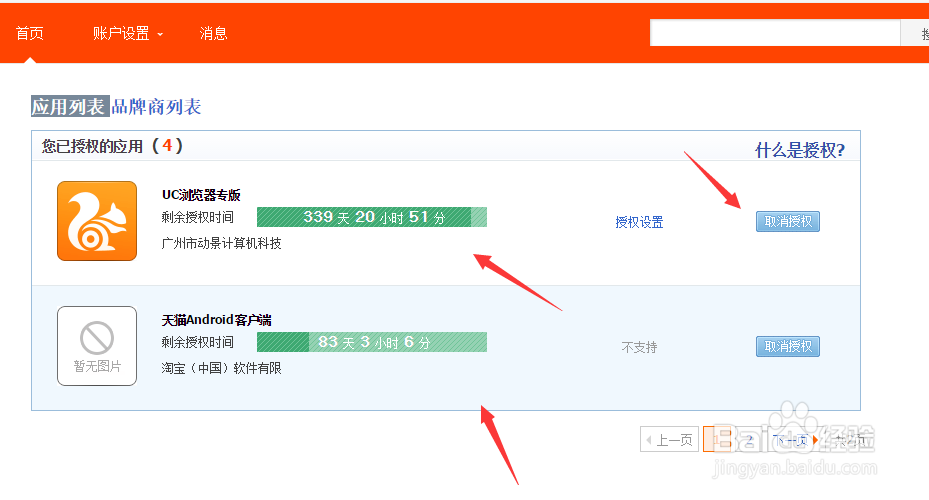The image size is (929, 500).
Task: Select the 应用列表 tab
Action: [69, 107]
